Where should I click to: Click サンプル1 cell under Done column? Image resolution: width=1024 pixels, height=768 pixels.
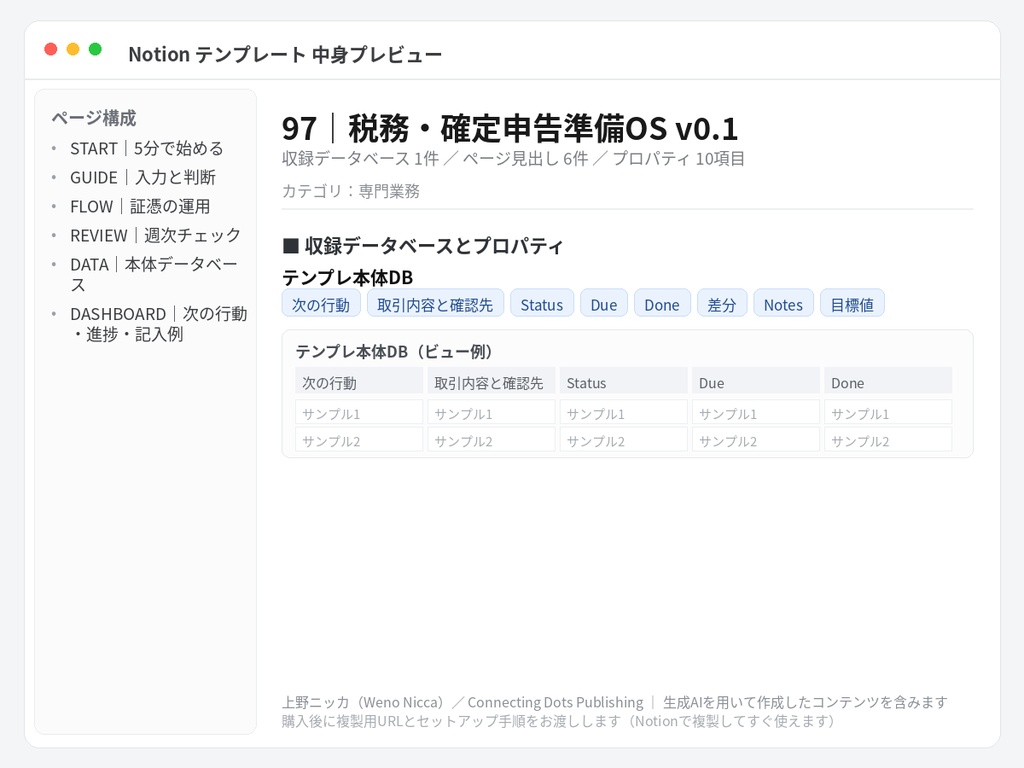pos(888,413)
